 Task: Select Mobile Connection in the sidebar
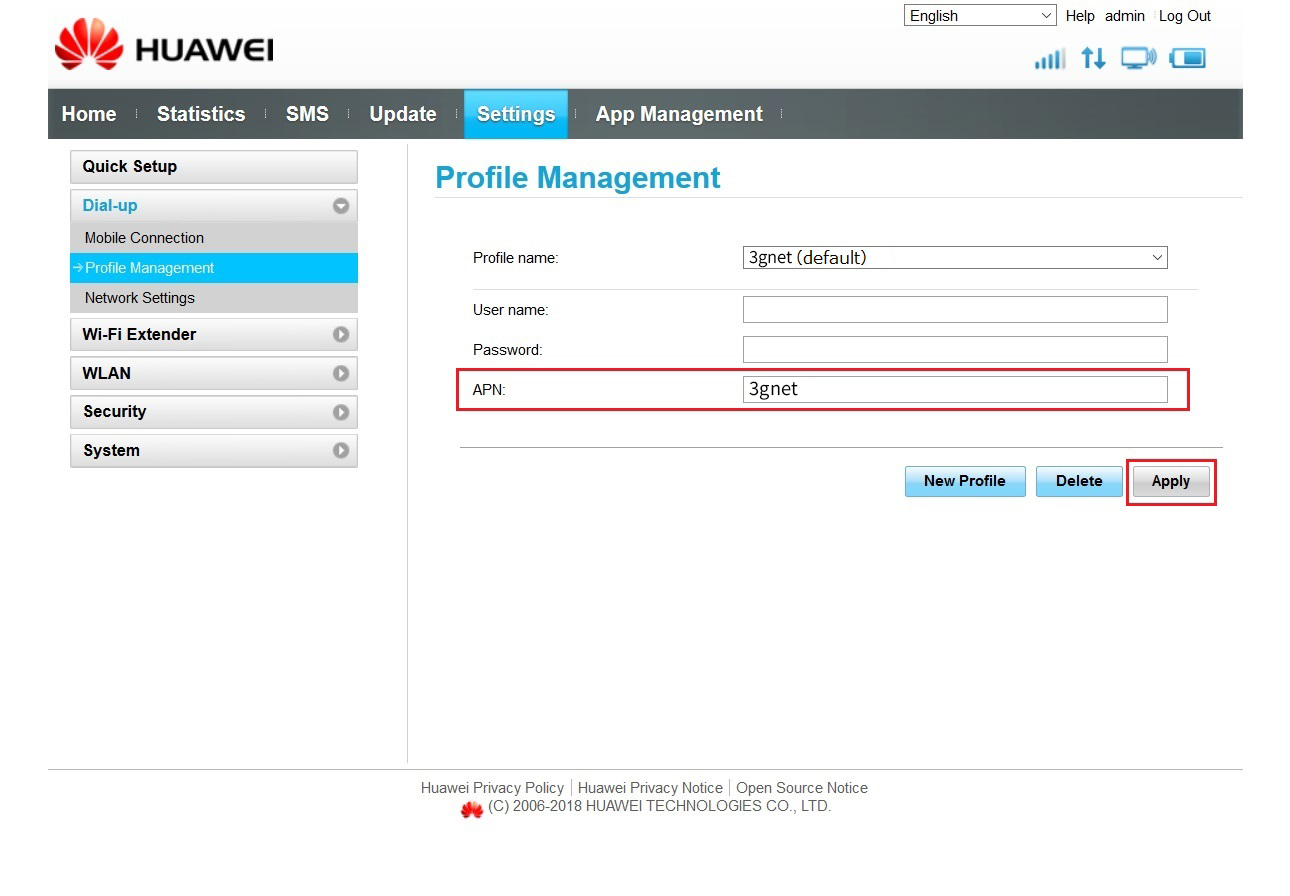(213, 238)
